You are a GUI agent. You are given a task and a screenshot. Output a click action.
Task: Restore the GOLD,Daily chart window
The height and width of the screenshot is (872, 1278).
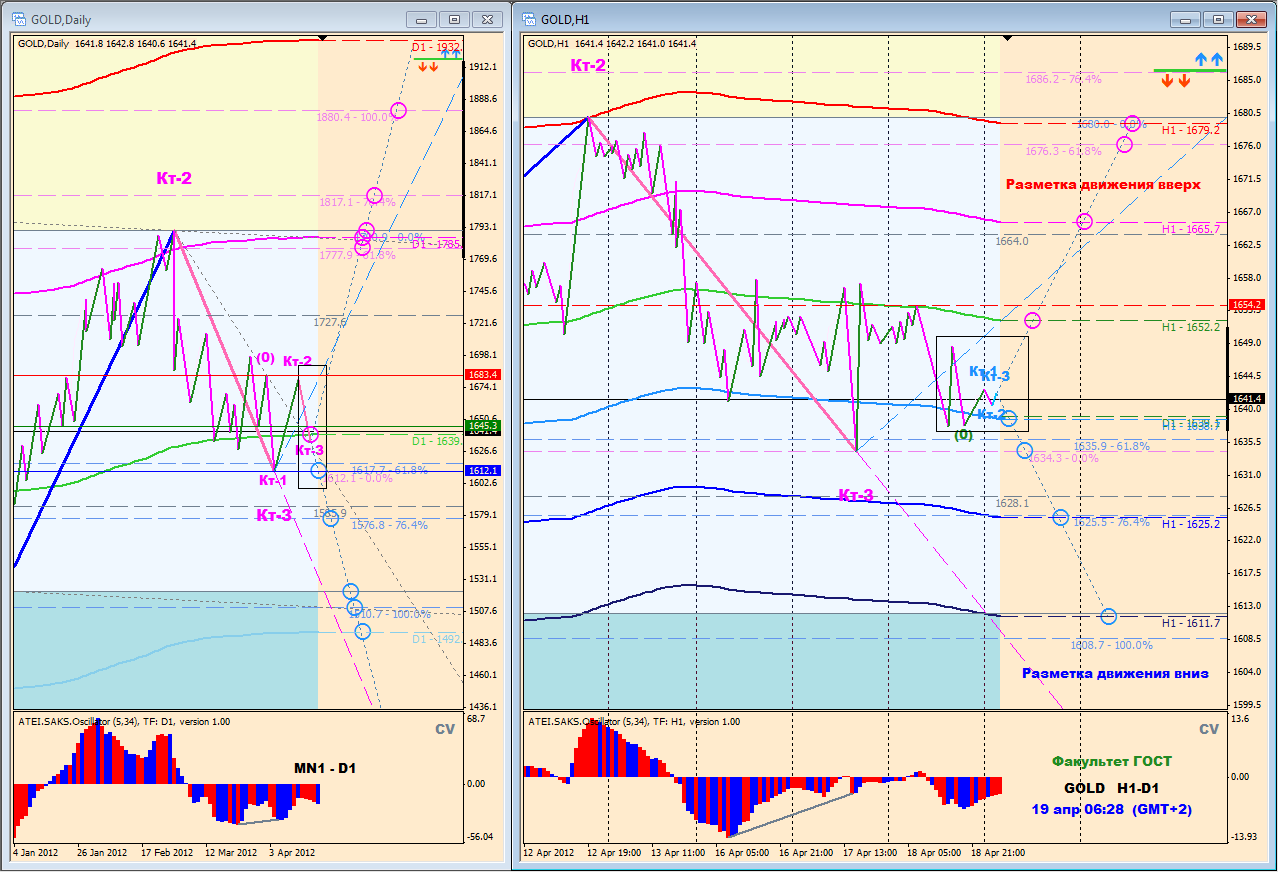pos(455,19)
